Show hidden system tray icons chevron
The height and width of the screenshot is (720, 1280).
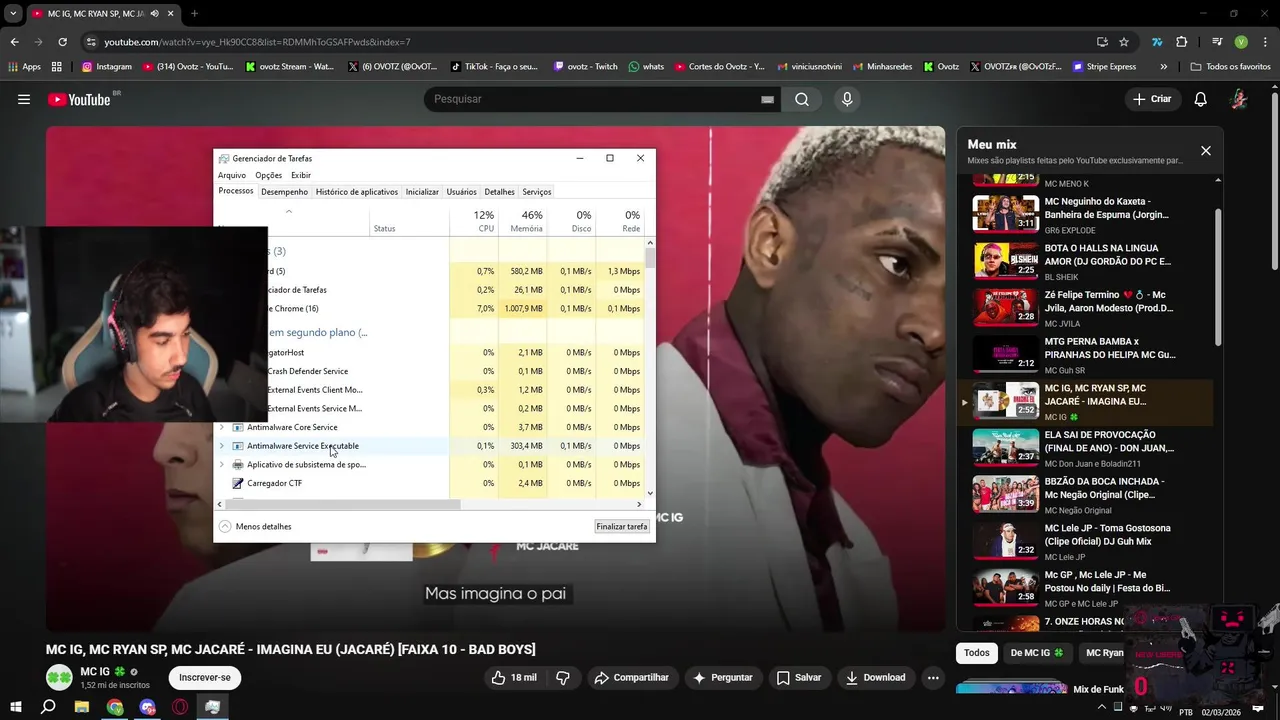(x=1102, y=707)
